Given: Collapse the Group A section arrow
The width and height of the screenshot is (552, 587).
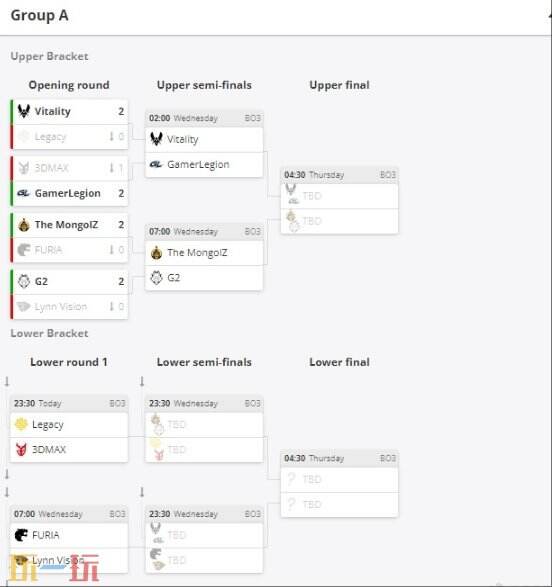Looking at the screenshot, I should point(550,15).
